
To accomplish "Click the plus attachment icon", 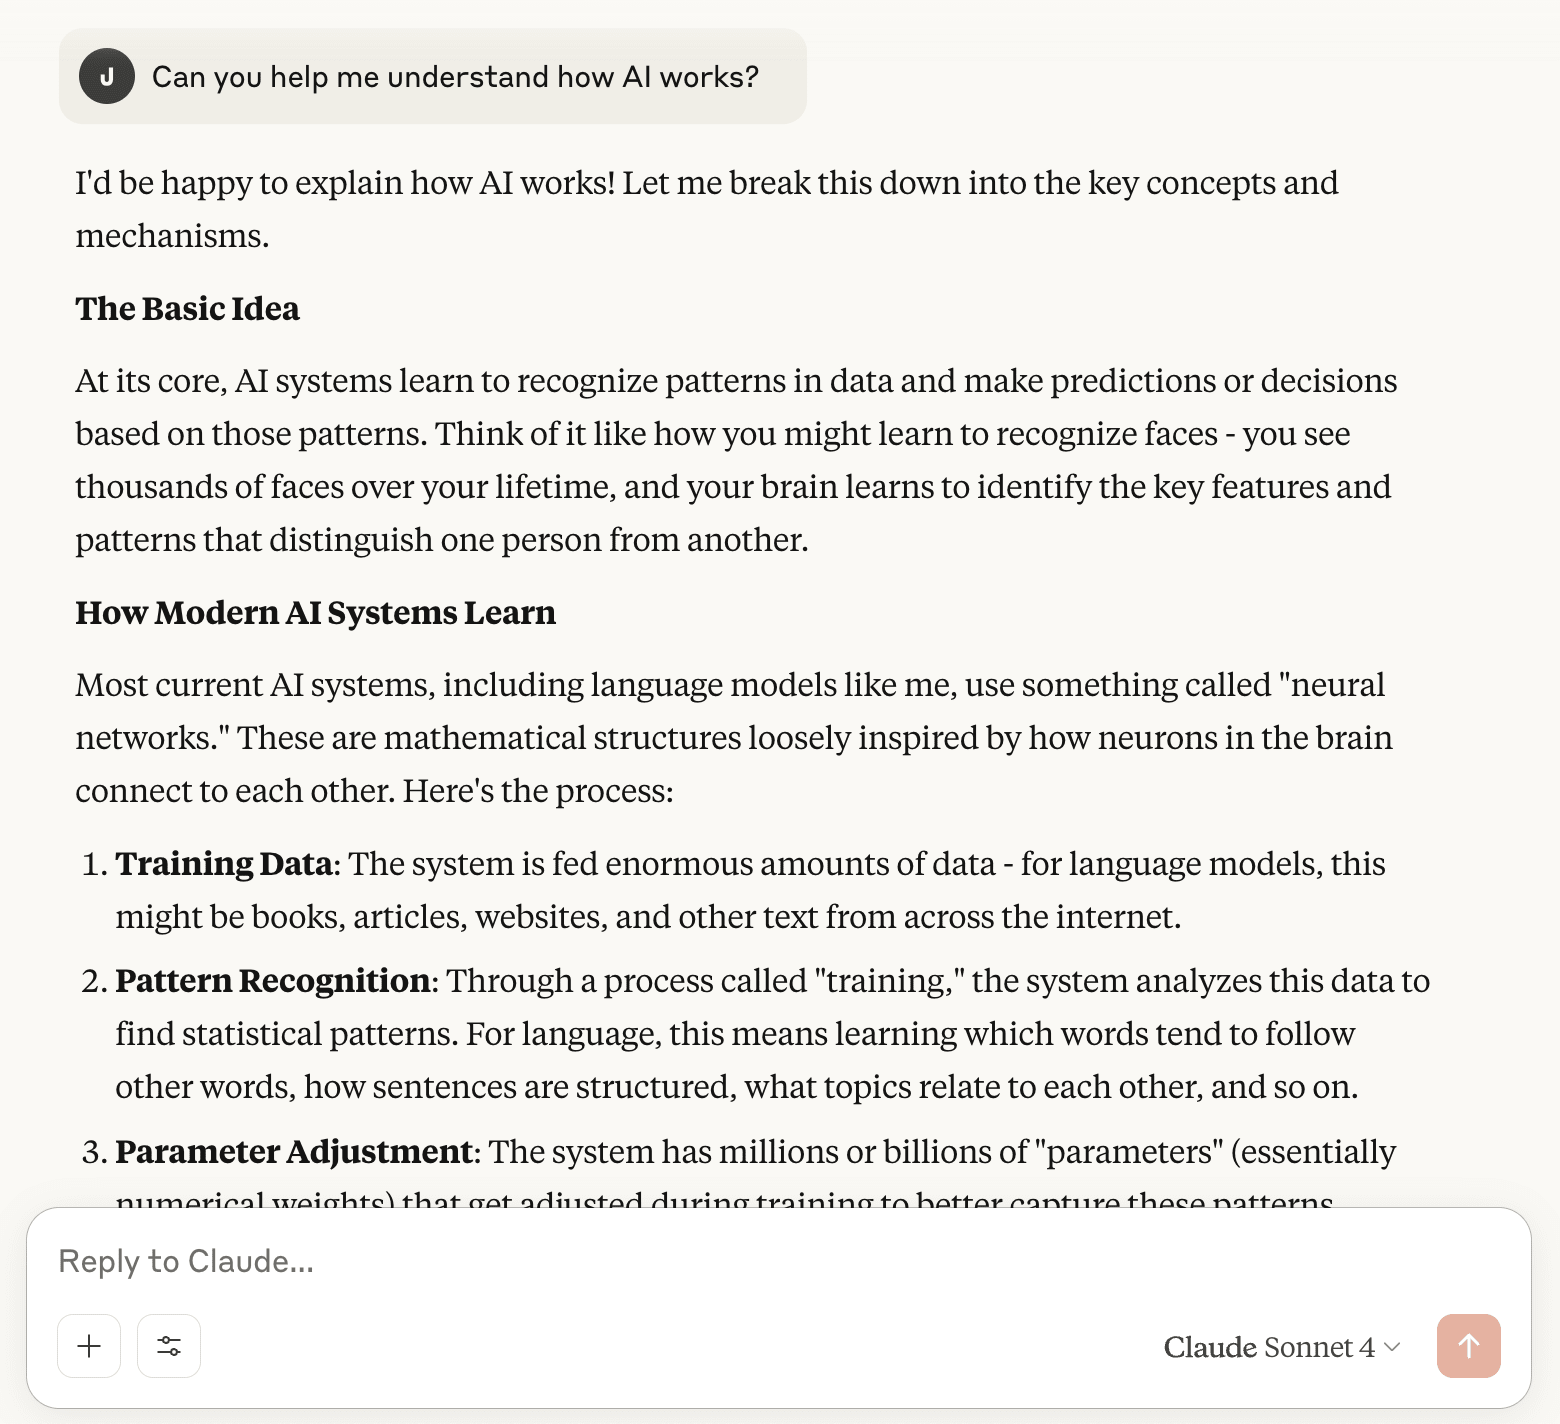I will pyautogui.click(x=89, y=1346).
